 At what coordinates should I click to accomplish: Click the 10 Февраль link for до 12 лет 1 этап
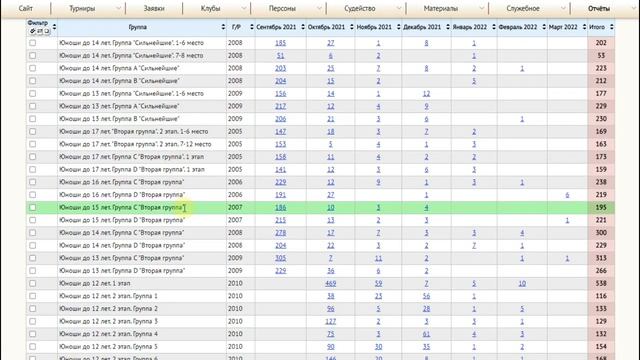point(522,283)
